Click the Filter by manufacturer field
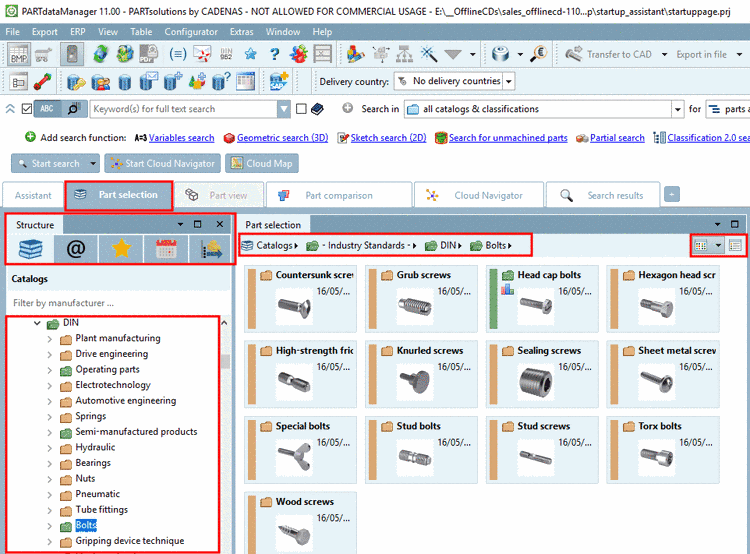 coord(118,303)
